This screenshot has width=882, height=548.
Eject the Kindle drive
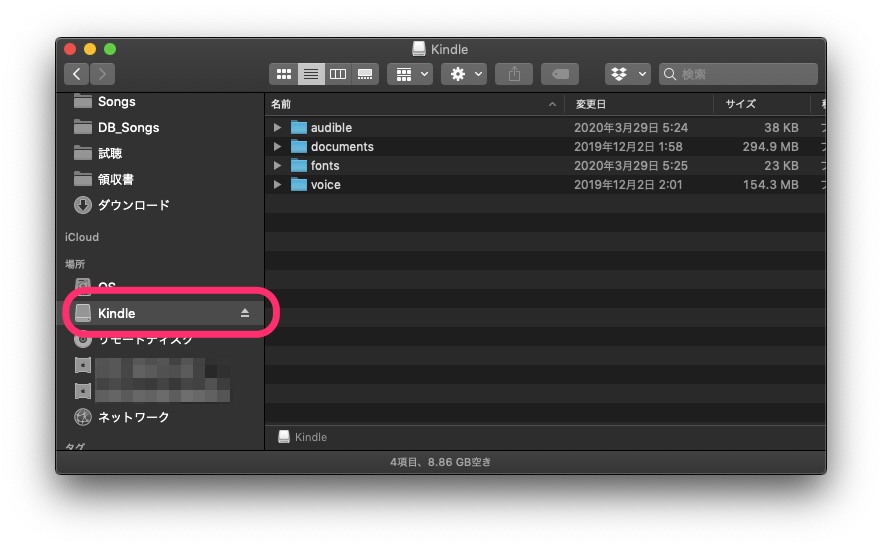point(245,313)
